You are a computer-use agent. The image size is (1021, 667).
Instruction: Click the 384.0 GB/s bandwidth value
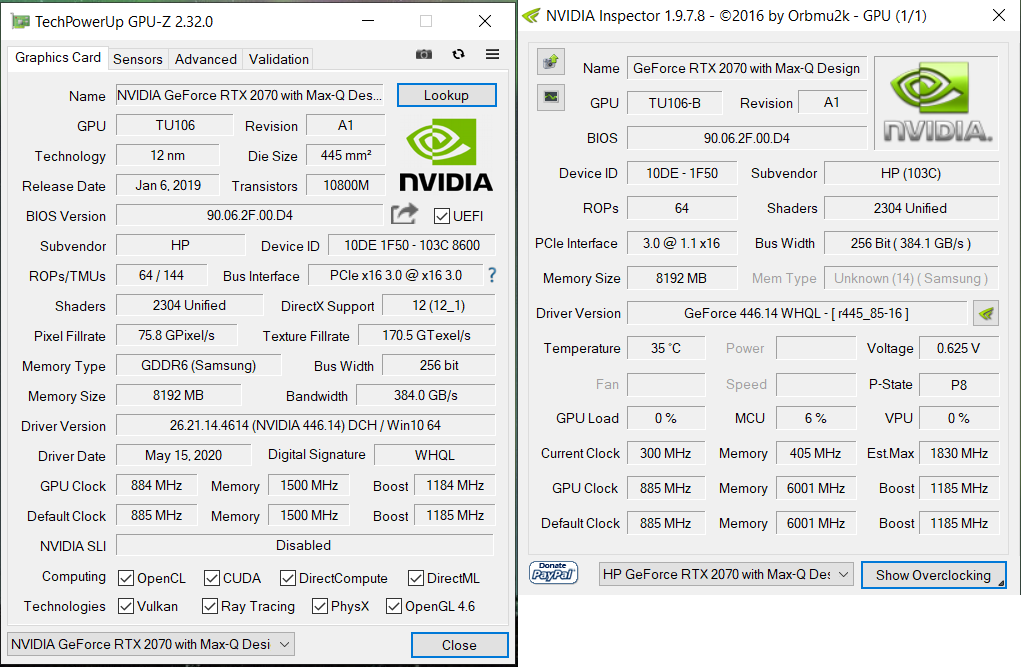click(x=426, y=395)
